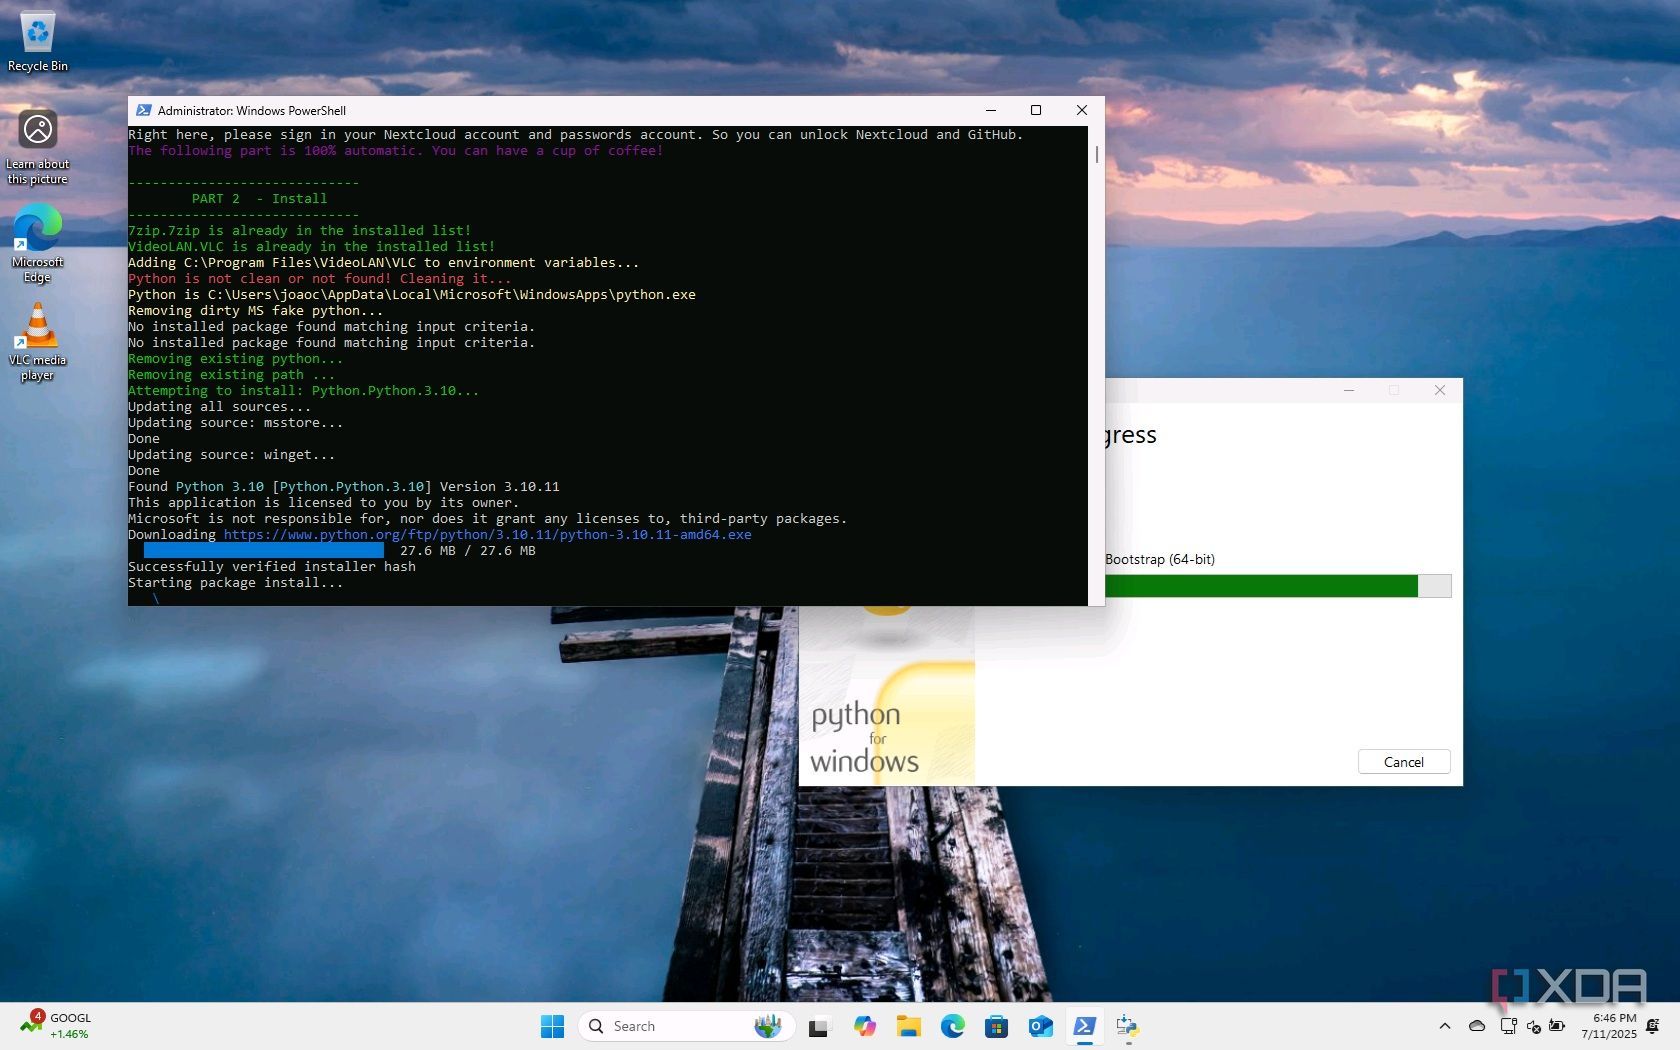Open the GOOGL stock widget
1680x1050 pixels.
(x=56, y=1026)
